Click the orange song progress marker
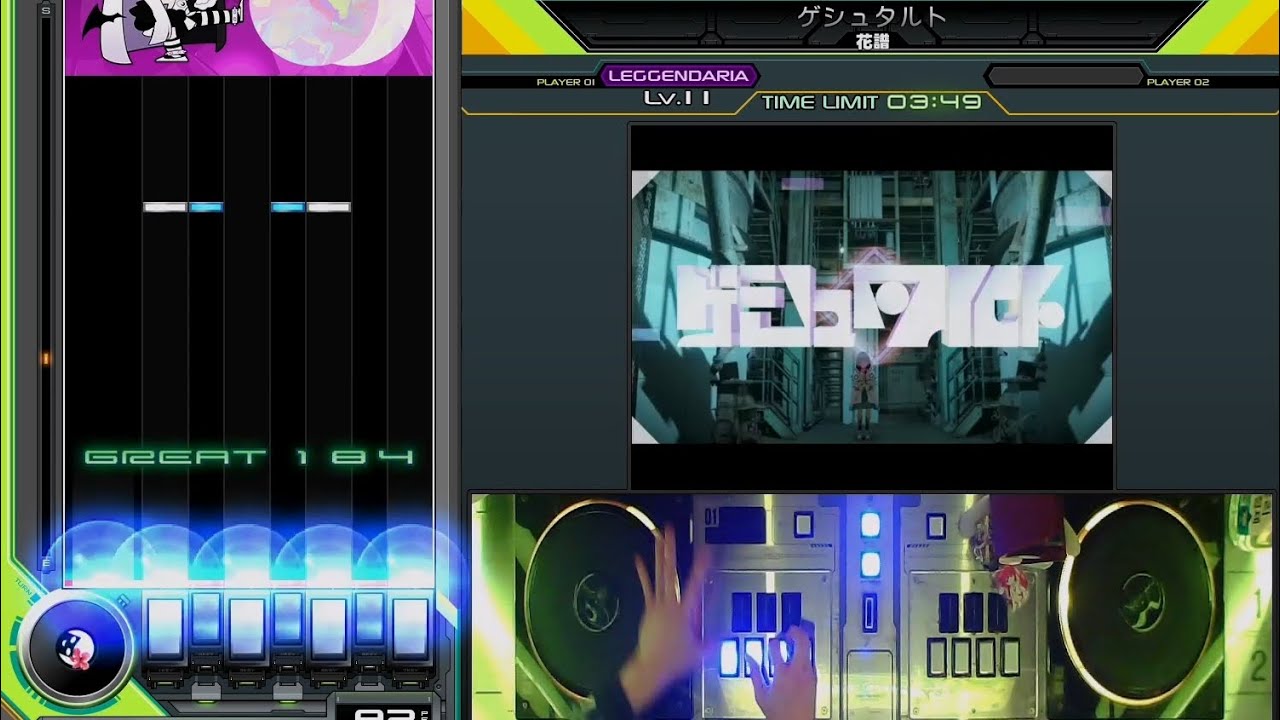 click(45, 358)
